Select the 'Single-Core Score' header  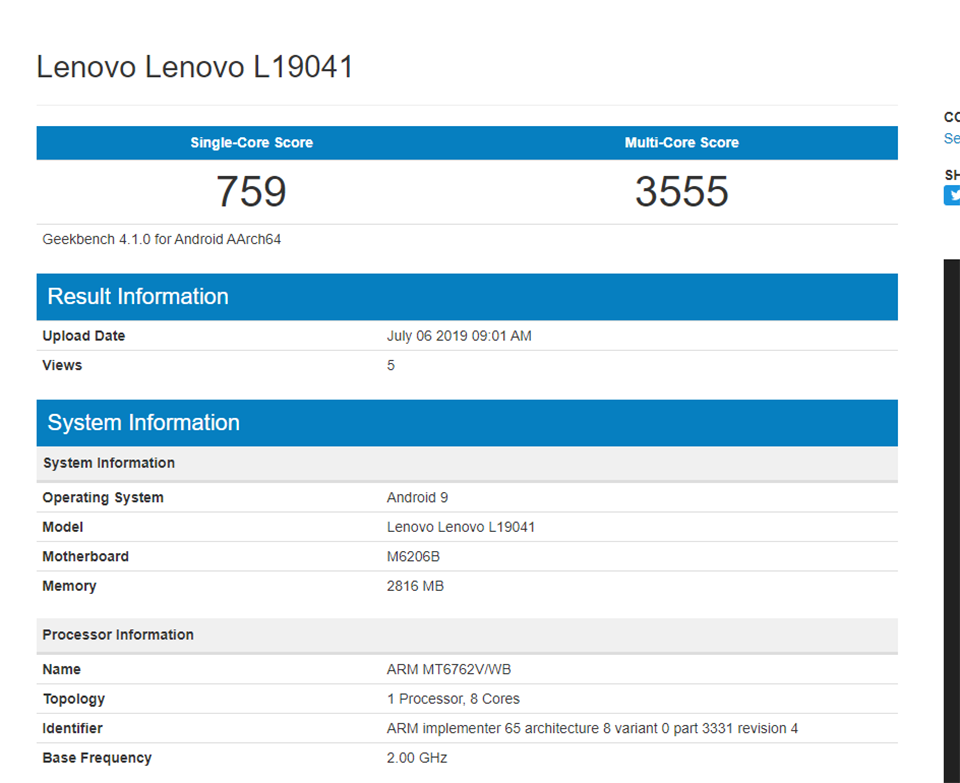tap(252, 143)
